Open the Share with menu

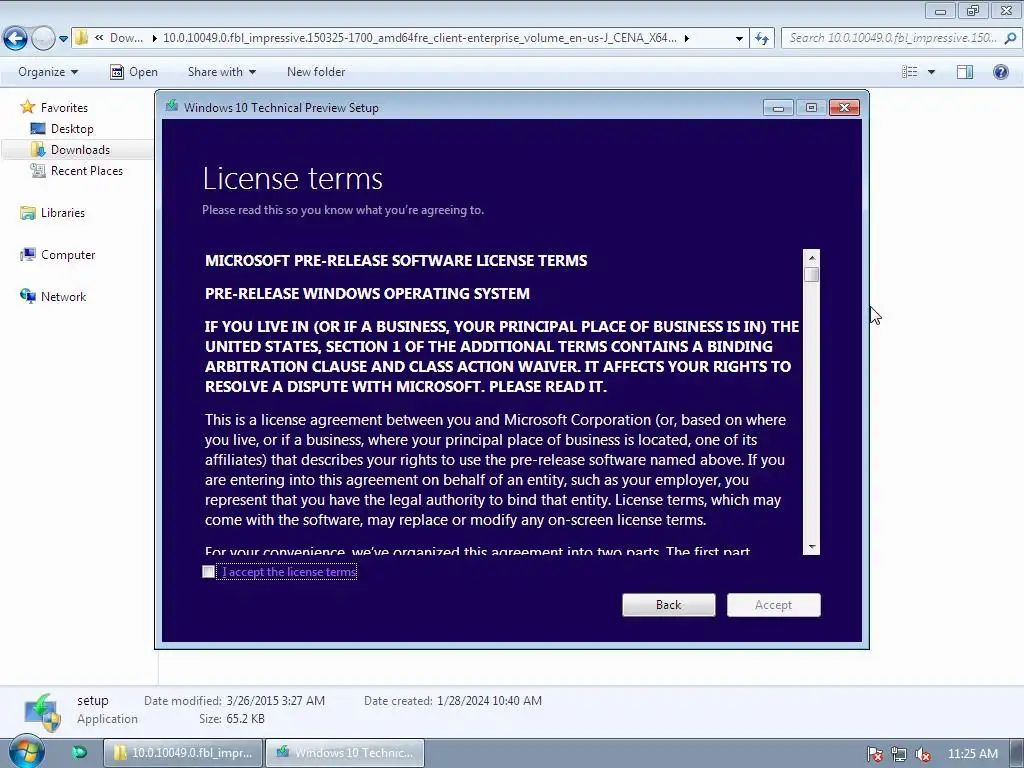click(x=221, y=72)
